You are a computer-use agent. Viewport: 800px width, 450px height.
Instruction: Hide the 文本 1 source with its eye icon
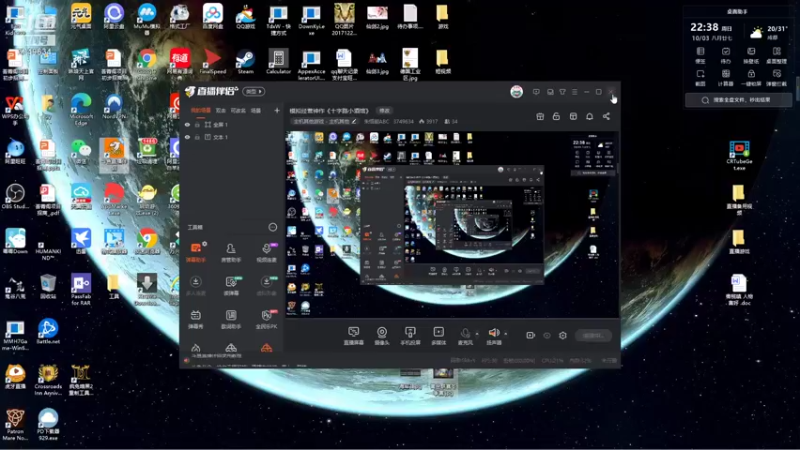(187, 137)
